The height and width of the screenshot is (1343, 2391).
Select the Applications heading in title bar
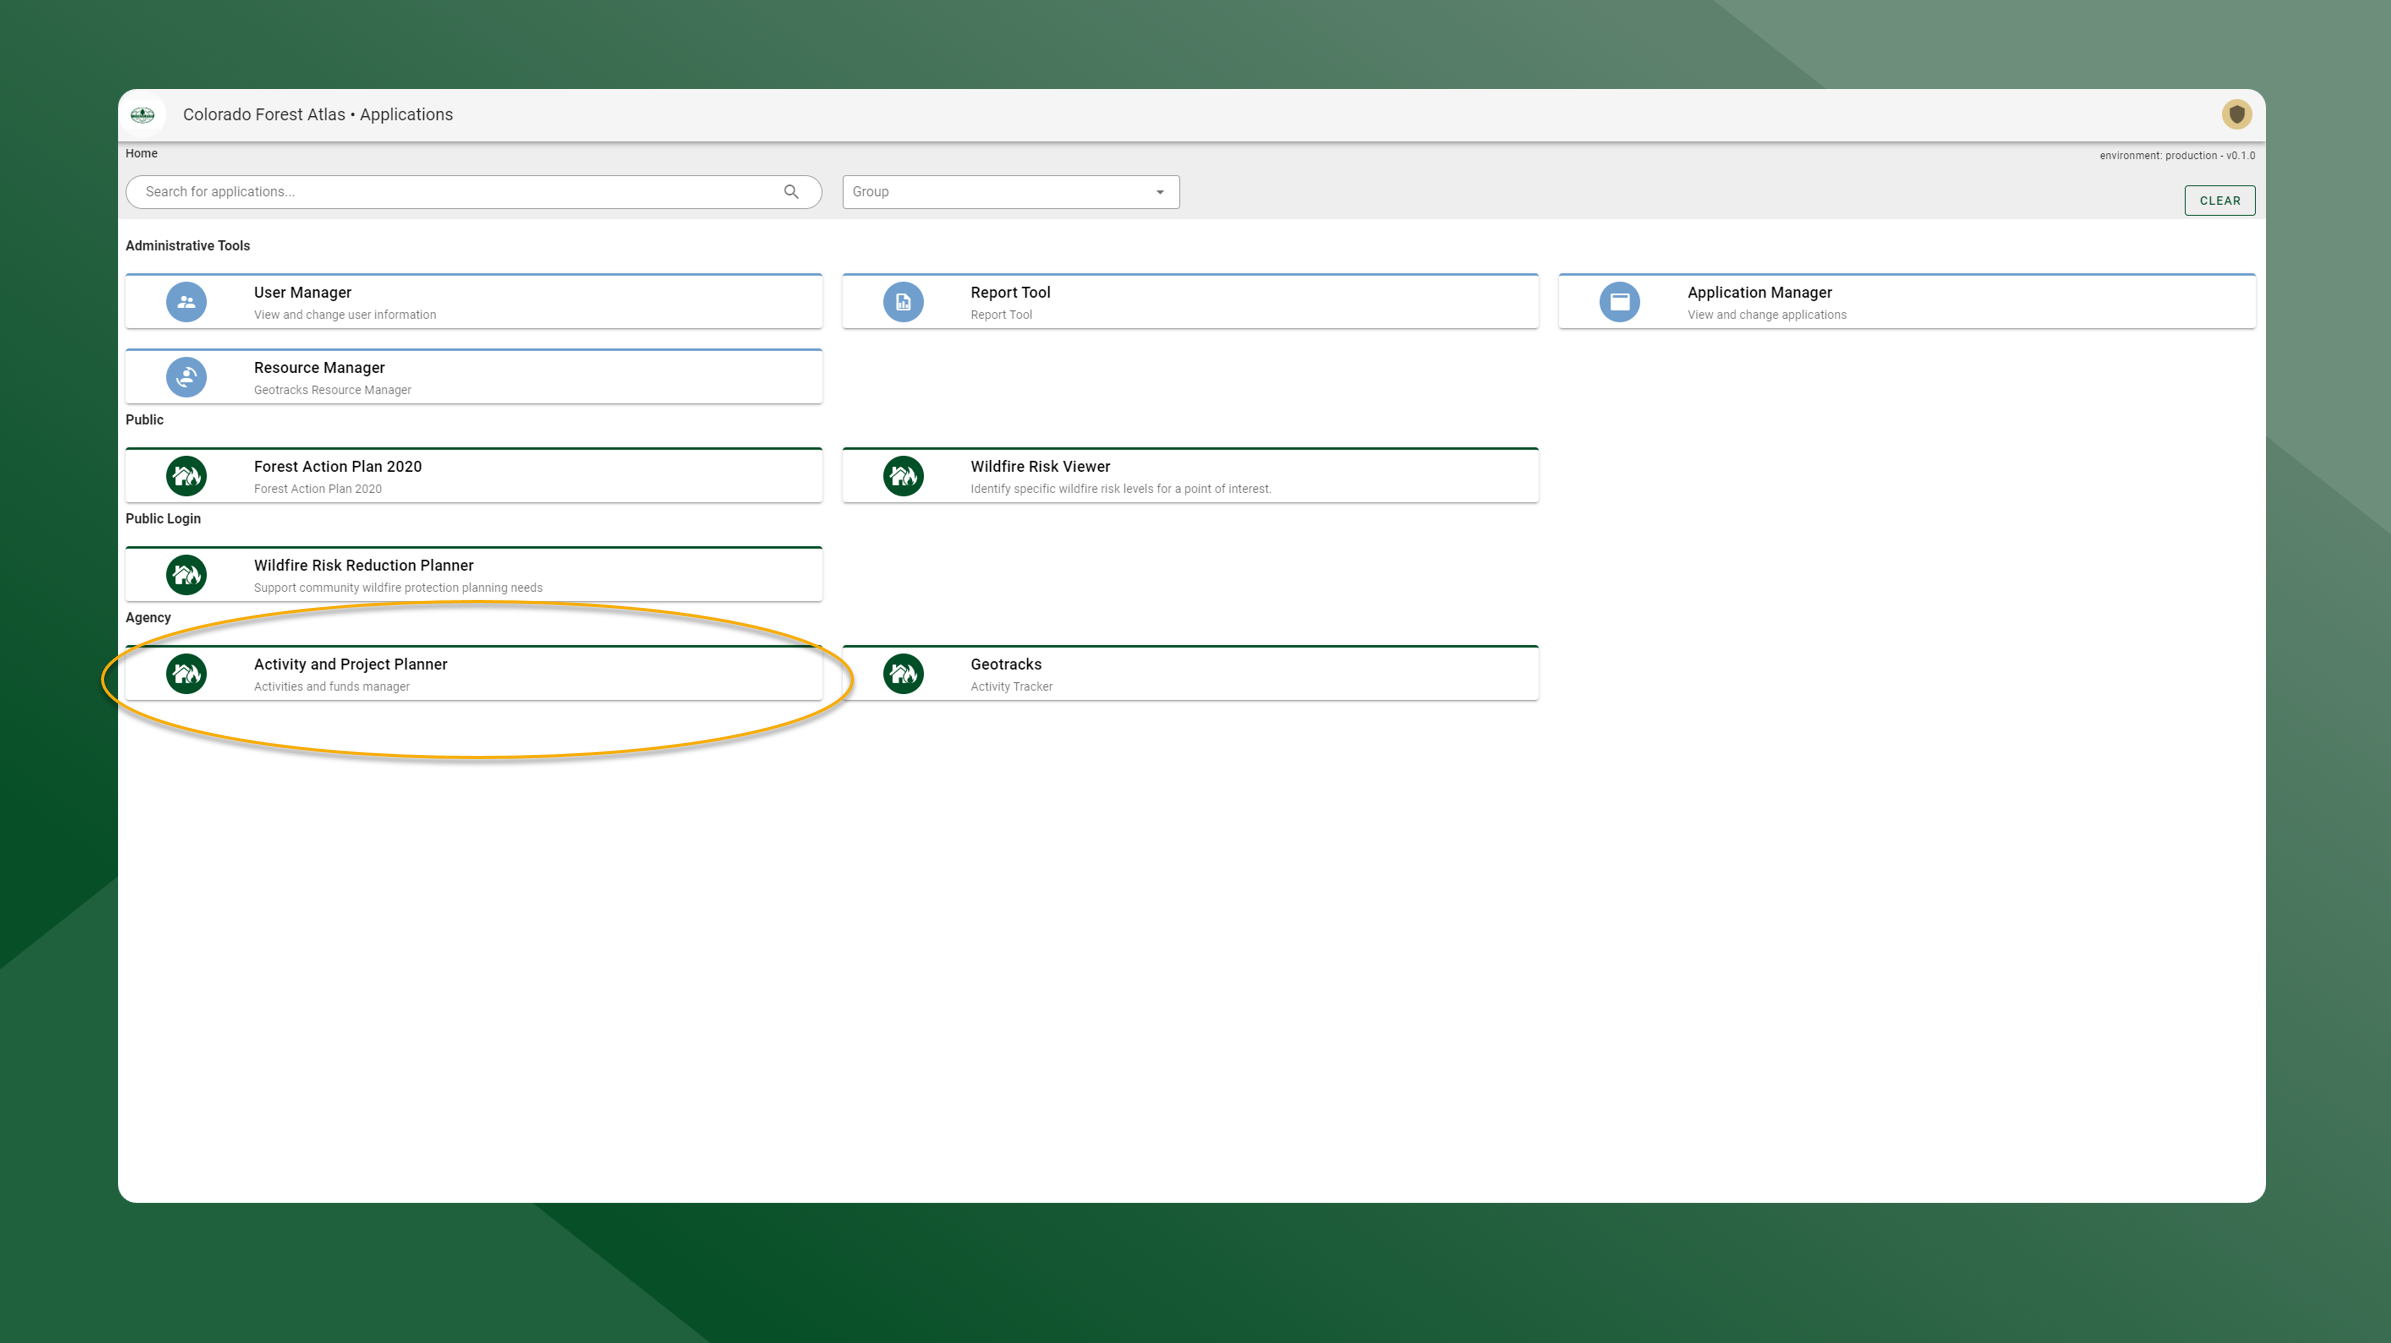click(x=406, y=114)
